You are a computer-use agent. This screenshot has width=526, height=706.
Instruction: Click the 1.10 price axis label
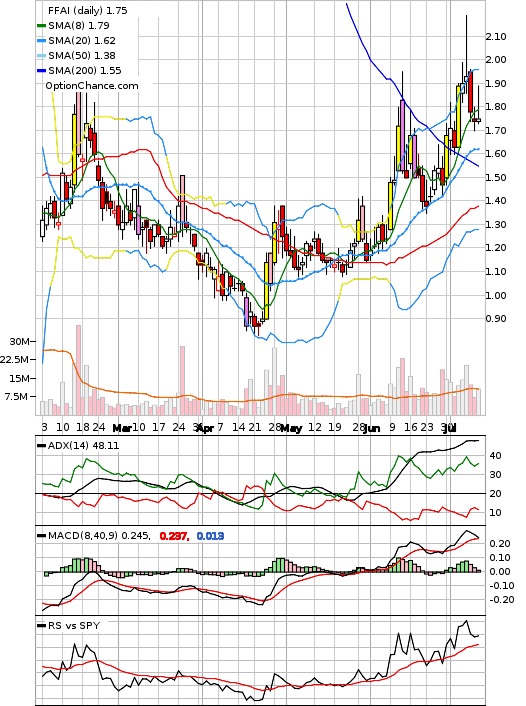(495, 271)
